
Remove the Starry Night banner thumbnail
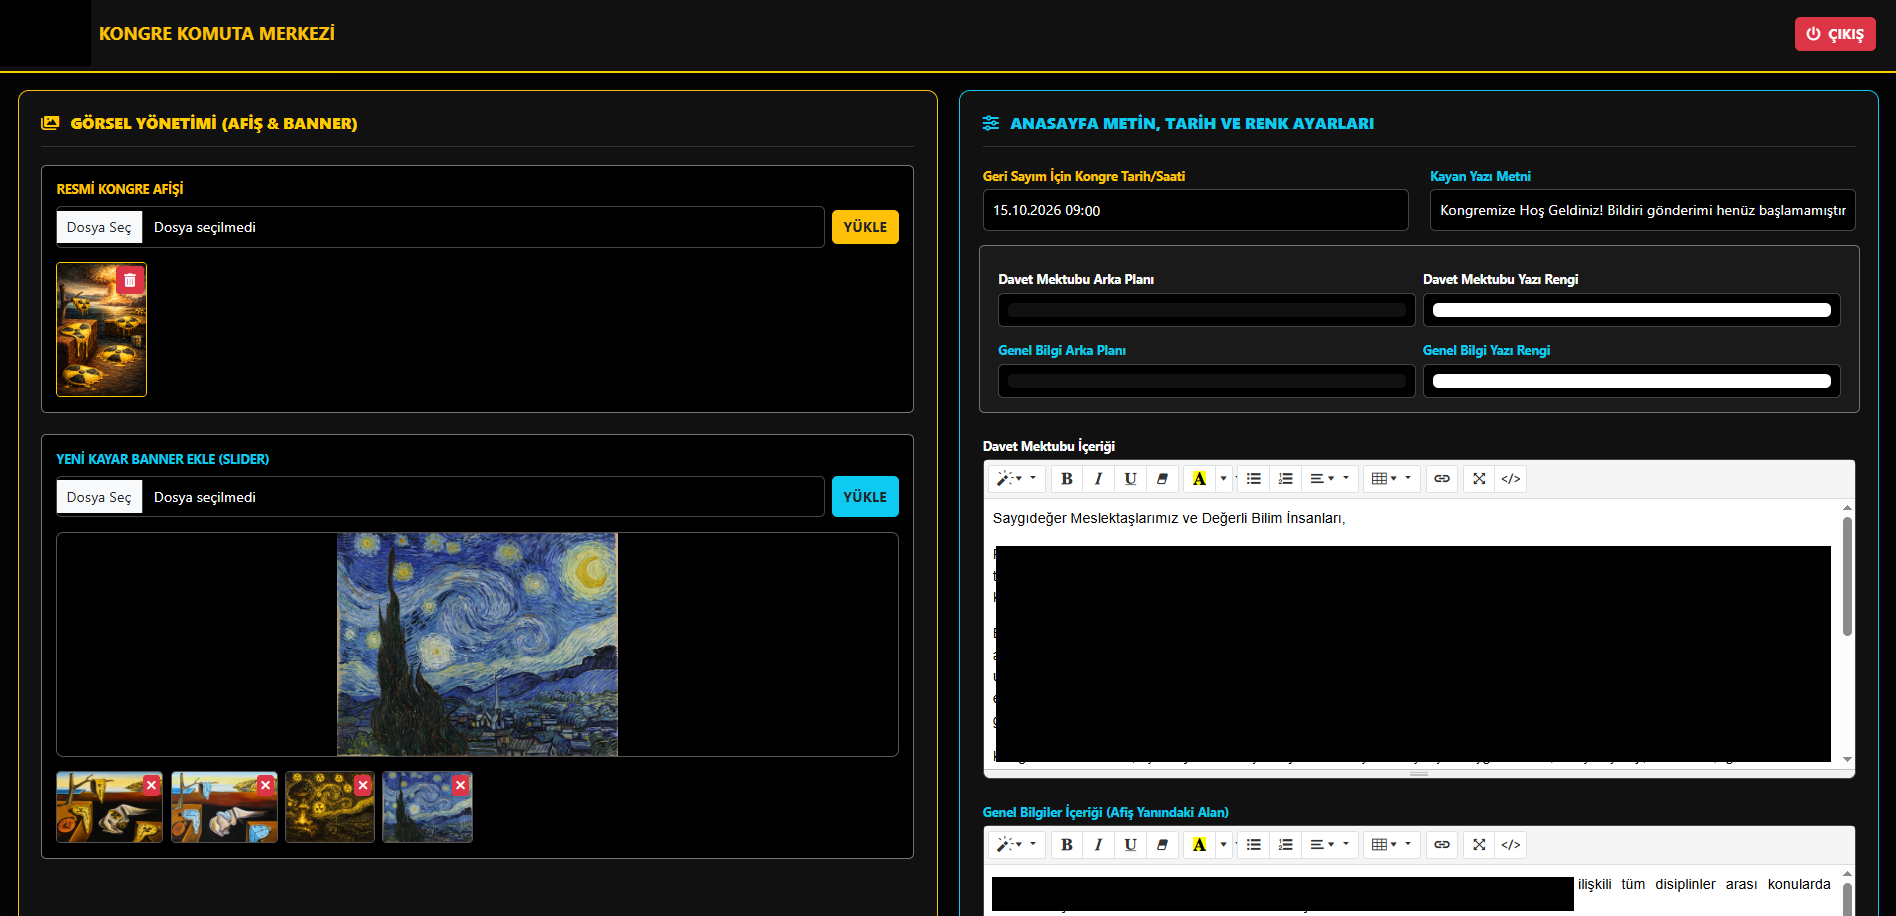pos(460,786)
